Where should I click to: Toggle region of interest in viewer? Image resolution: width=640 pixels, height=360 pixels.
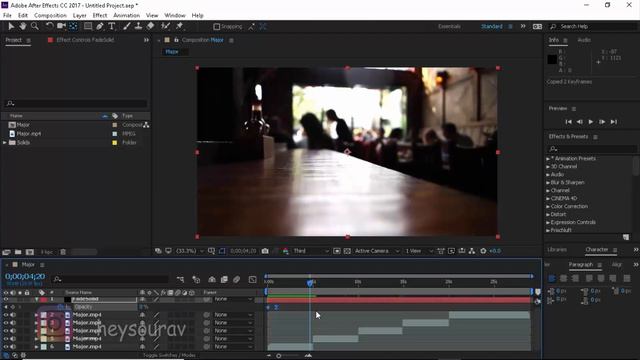[337, 251]
